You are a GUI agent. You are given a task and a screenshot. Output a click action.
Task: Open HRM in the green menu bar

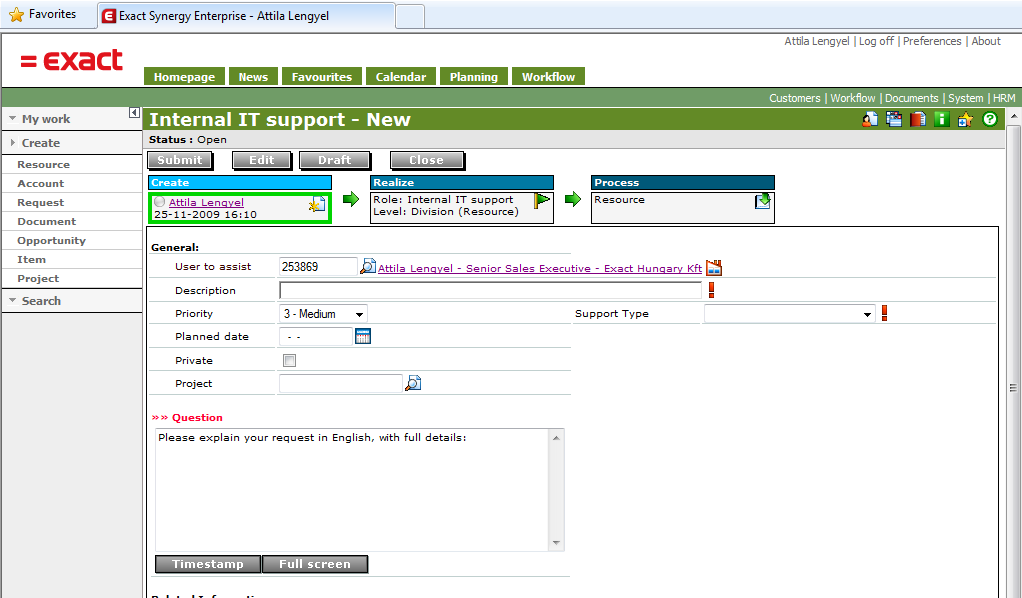[x=1004, y=98]
